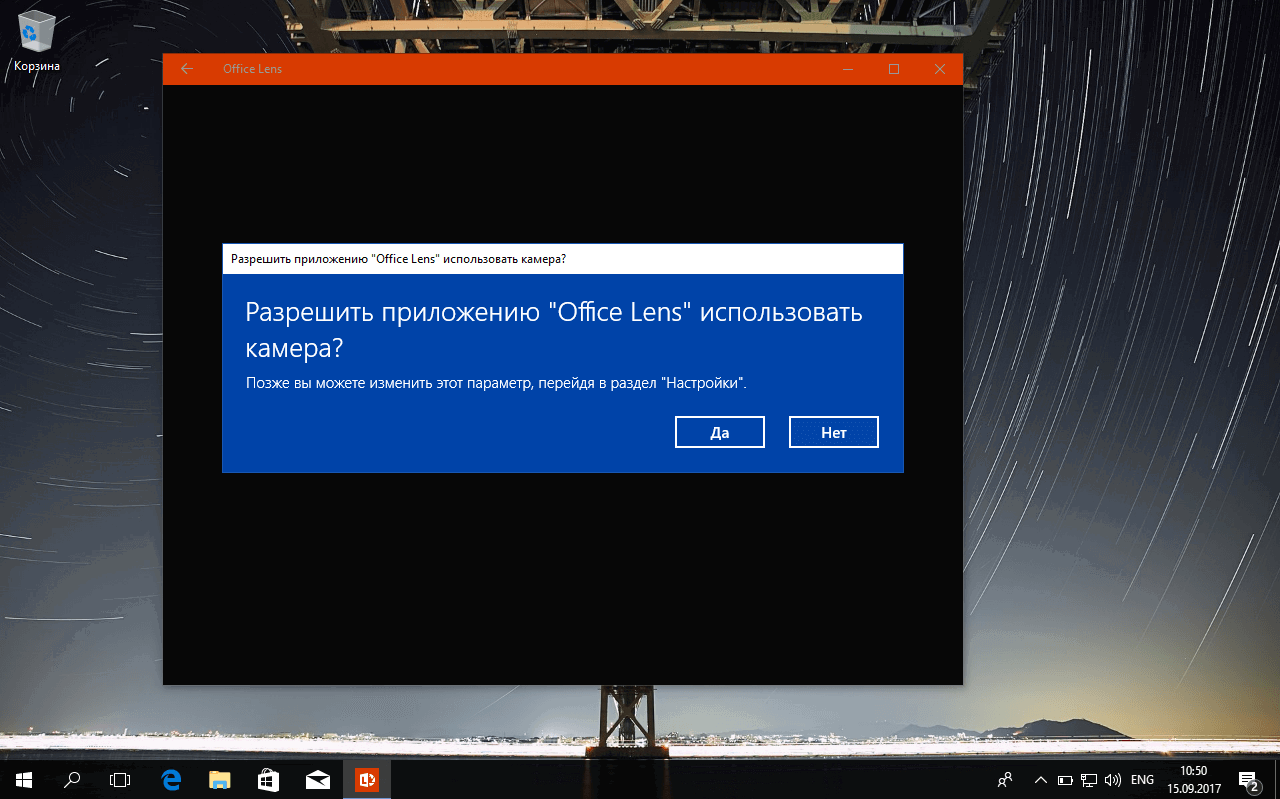Open the Microsoft Store app
Image resolution: width=1280 pixels, height=799 pixels.
pos(268,779)
